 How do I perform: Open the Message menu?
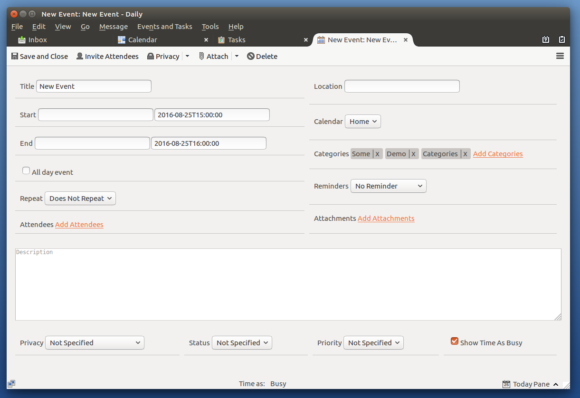[113, 27]
